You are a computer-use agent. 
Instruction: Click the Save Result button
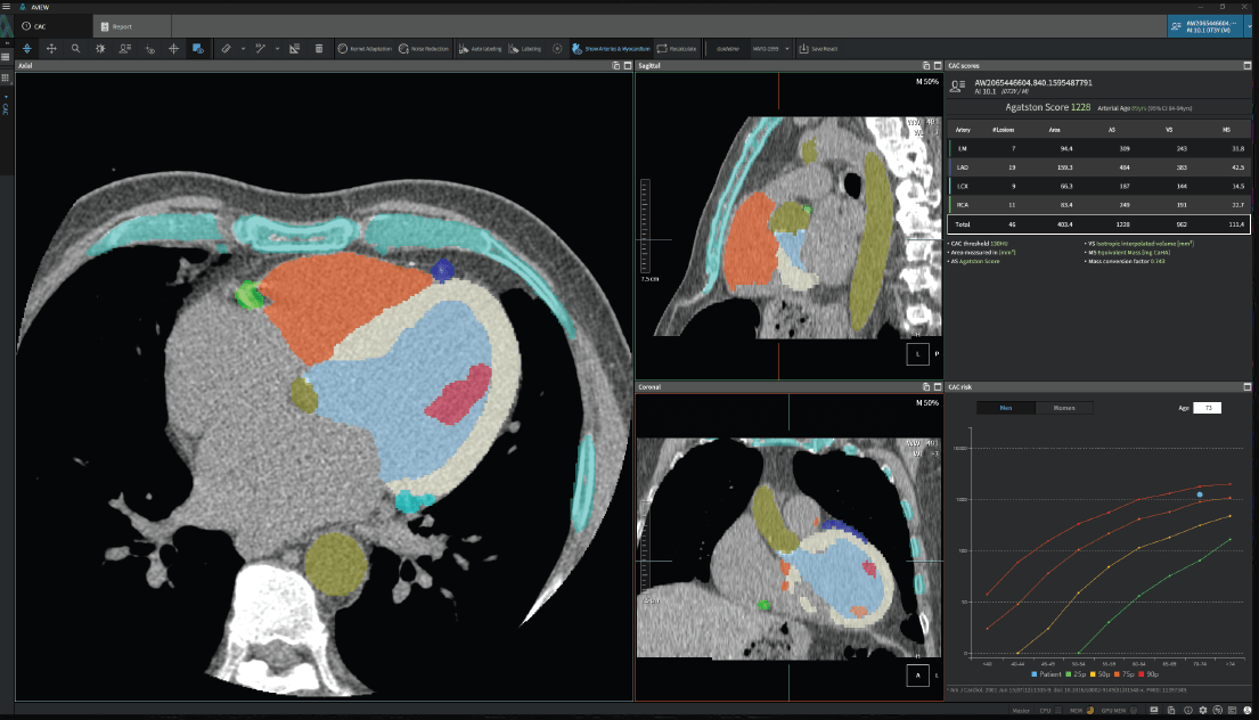coord(818,48)
